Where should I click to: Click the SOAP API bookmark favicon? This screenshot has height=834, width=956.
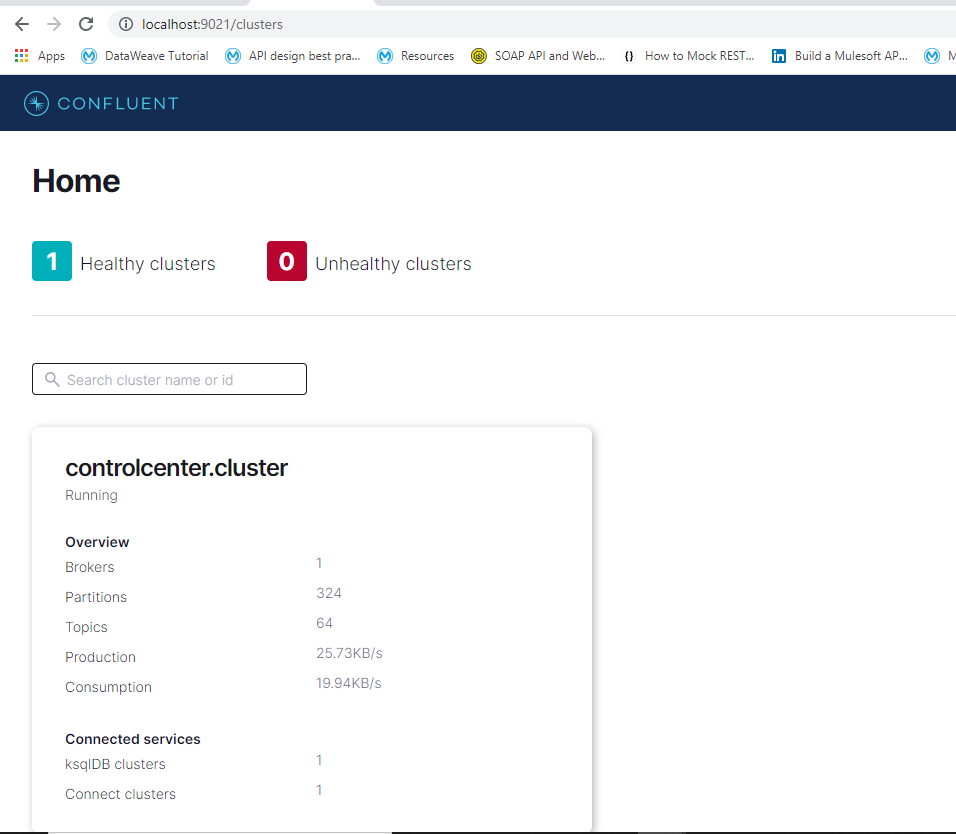click(x=479, y=56)
